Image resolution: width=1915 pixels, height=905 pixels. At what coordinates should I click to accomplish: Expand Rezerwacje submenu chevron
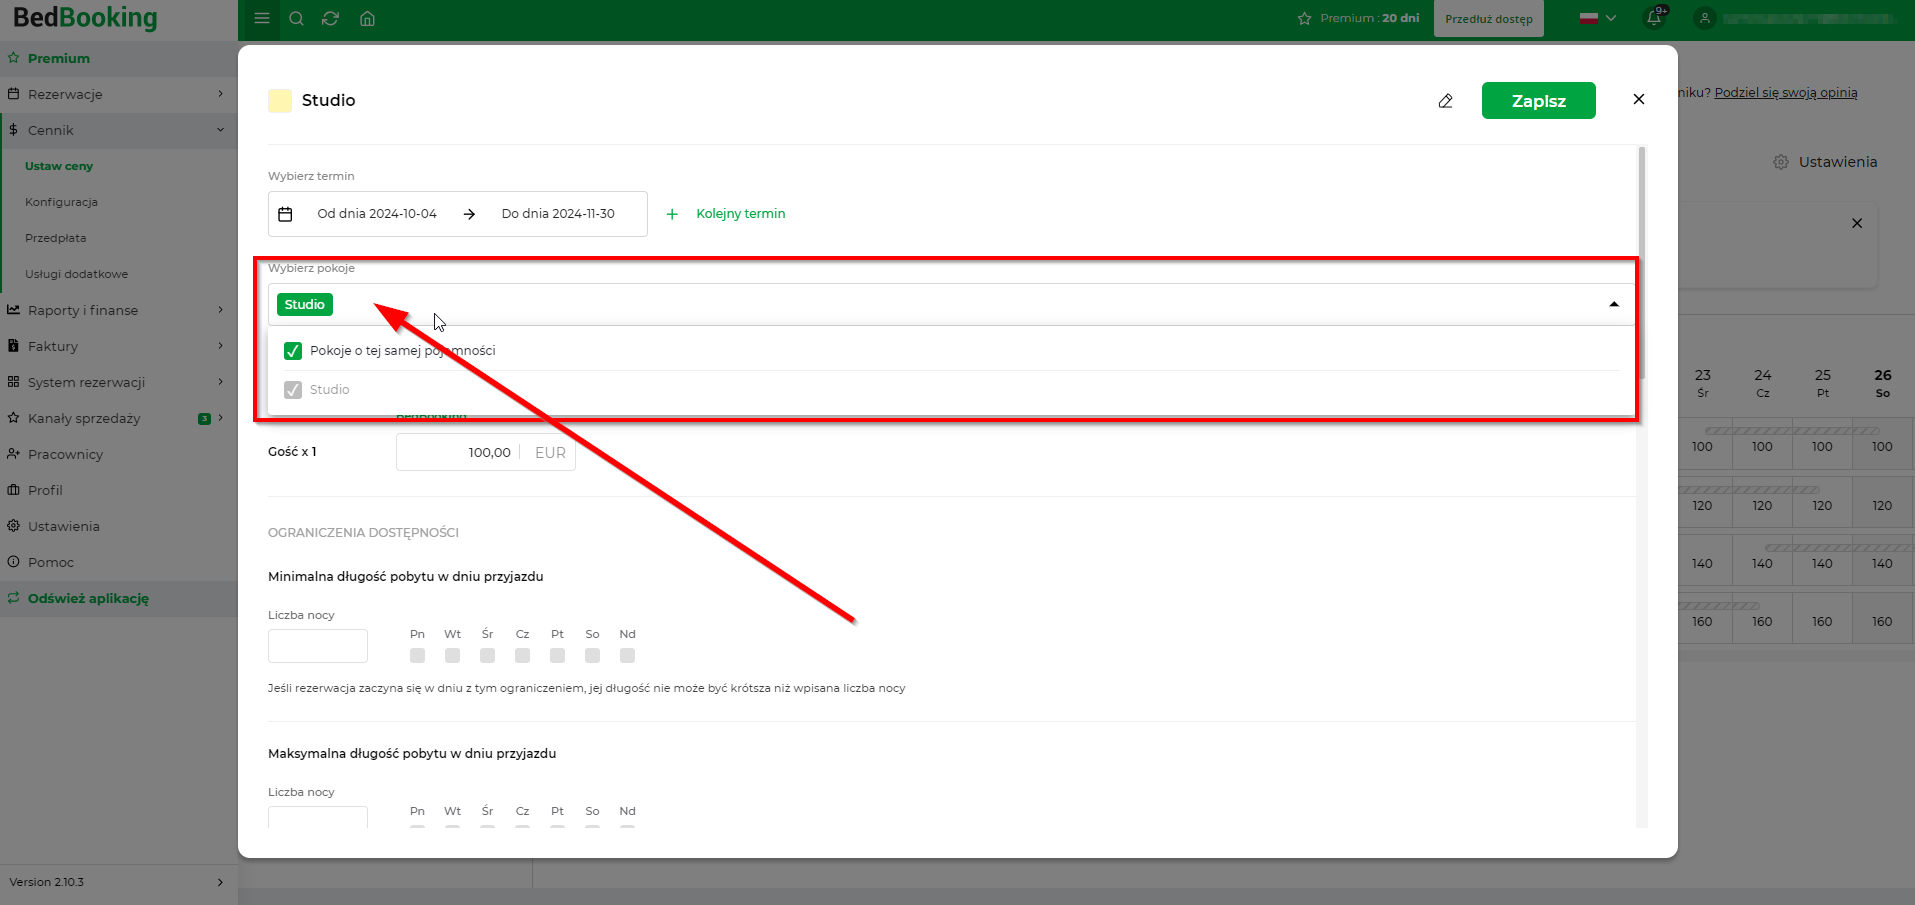220,94
